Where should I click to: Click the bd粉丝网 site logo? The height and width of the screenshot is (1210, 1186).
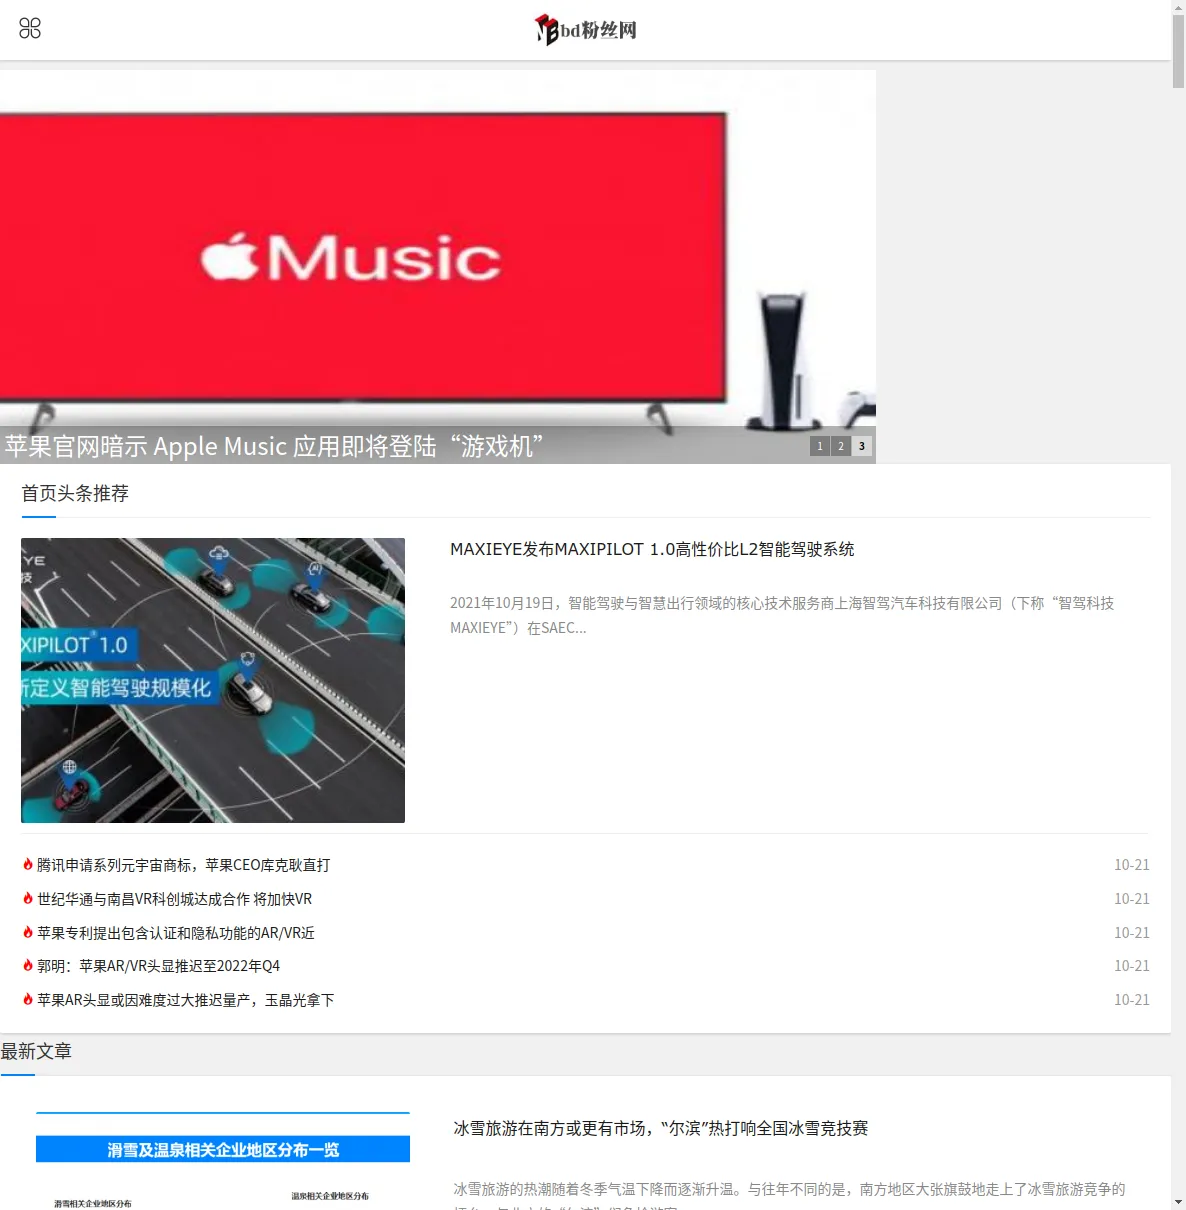tap(586, 30)
